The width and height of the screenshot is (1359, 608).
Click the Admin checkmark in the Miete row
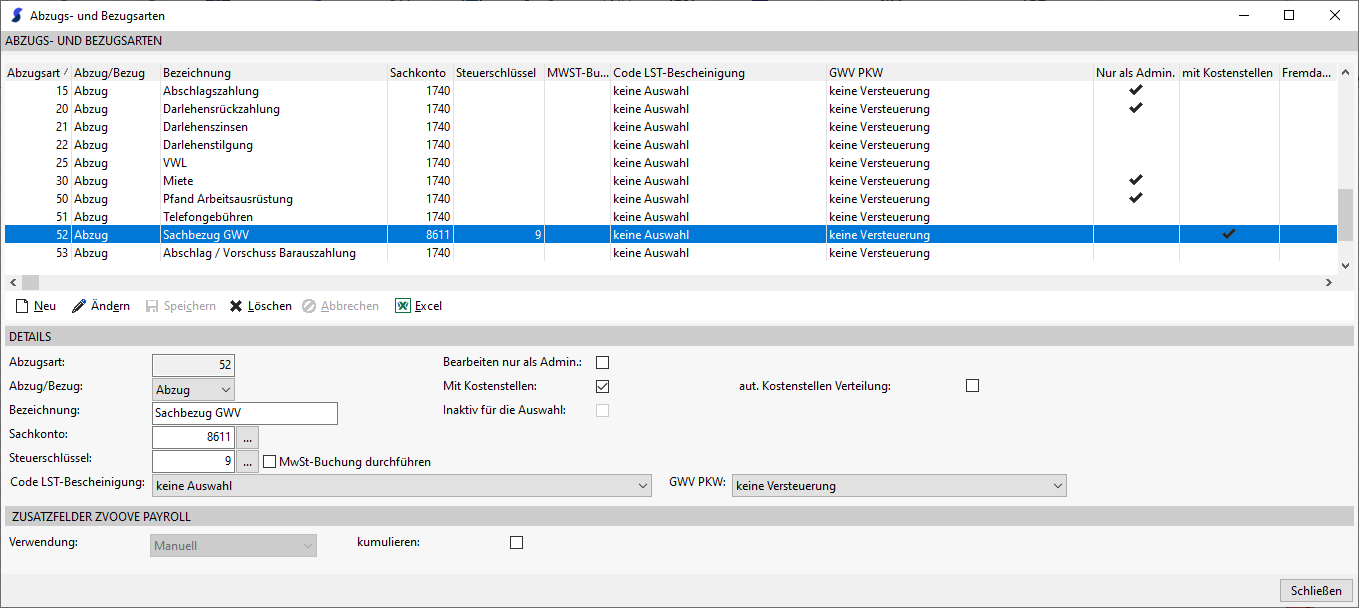(x=1135, y=180)
